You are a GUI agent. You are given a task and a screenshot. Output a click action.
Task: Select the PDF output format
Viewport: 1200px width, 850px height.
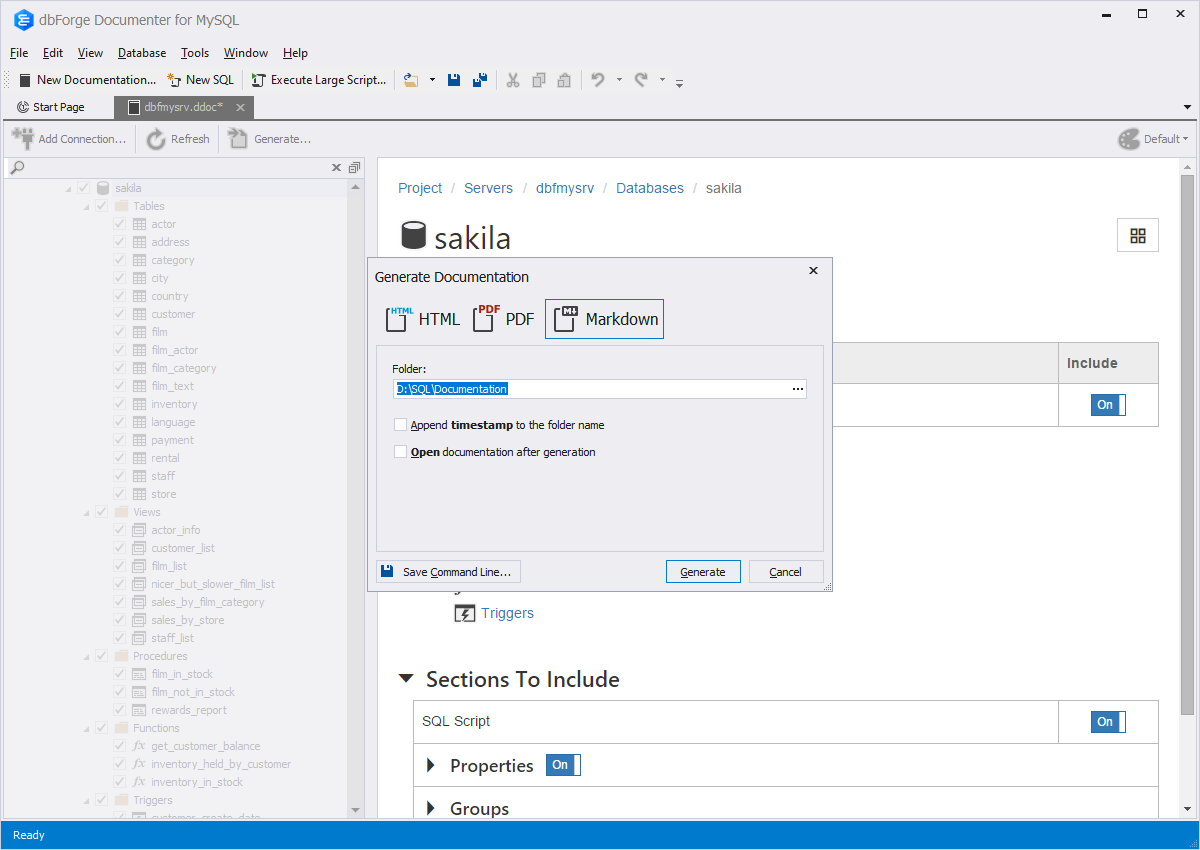[503, 318]
